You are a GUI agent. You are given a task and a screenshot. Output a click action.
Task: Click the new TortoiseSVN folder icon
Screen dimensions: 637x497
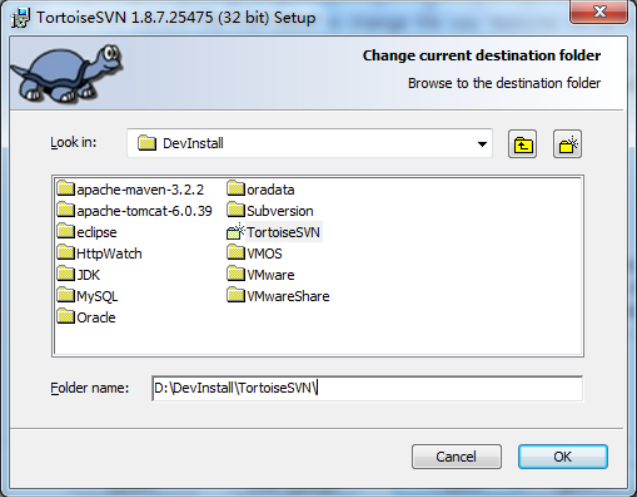[x=236, y=231]
